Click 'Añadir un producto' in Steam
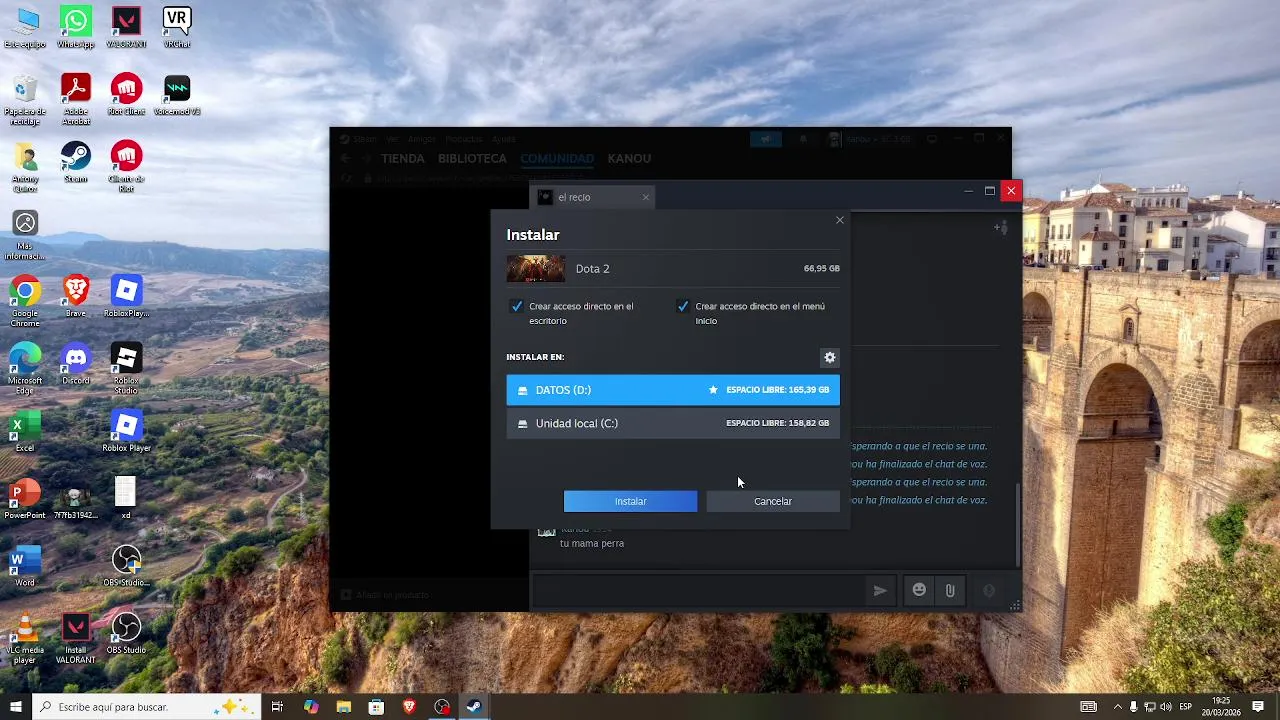Screen dimensions: 1280x720 point(384,595)
